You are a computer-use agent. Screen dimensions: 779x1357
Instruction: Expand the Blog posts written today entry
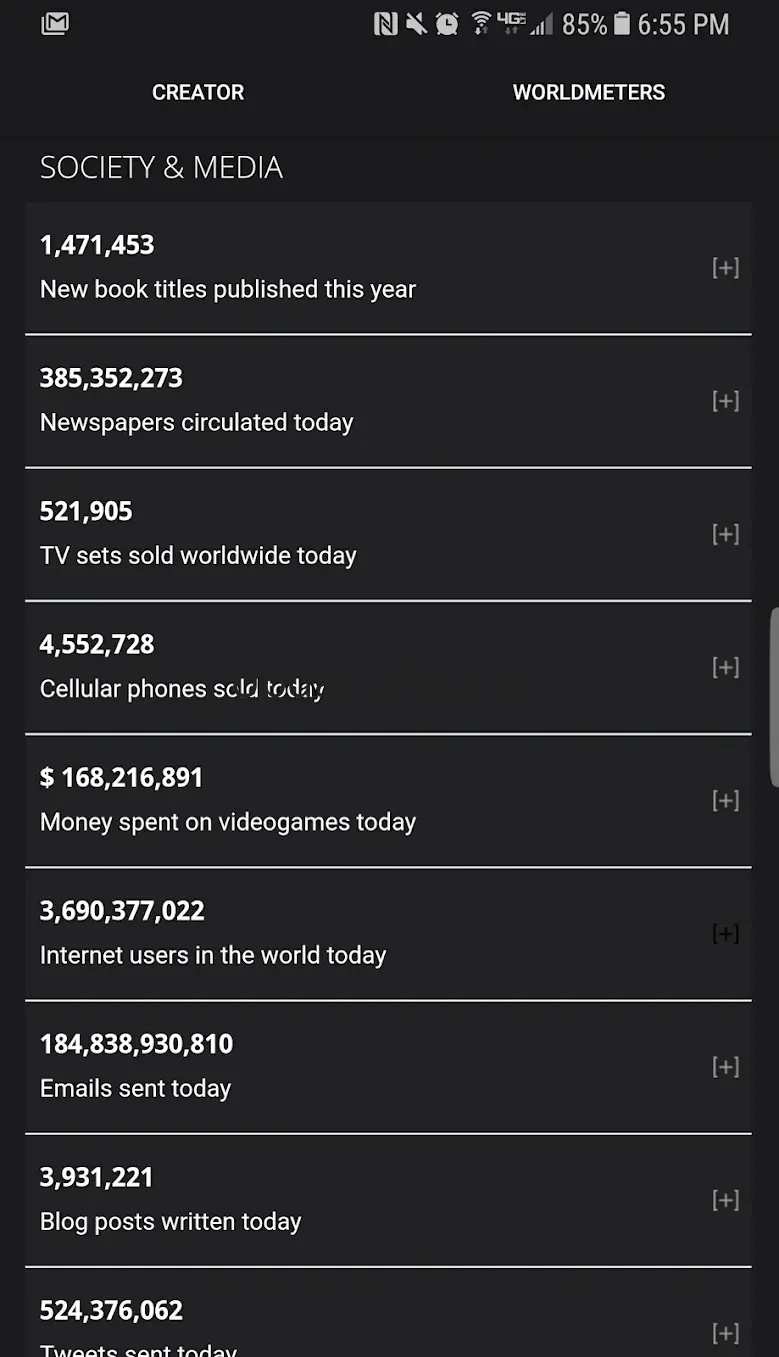[x=725, y=1199]
